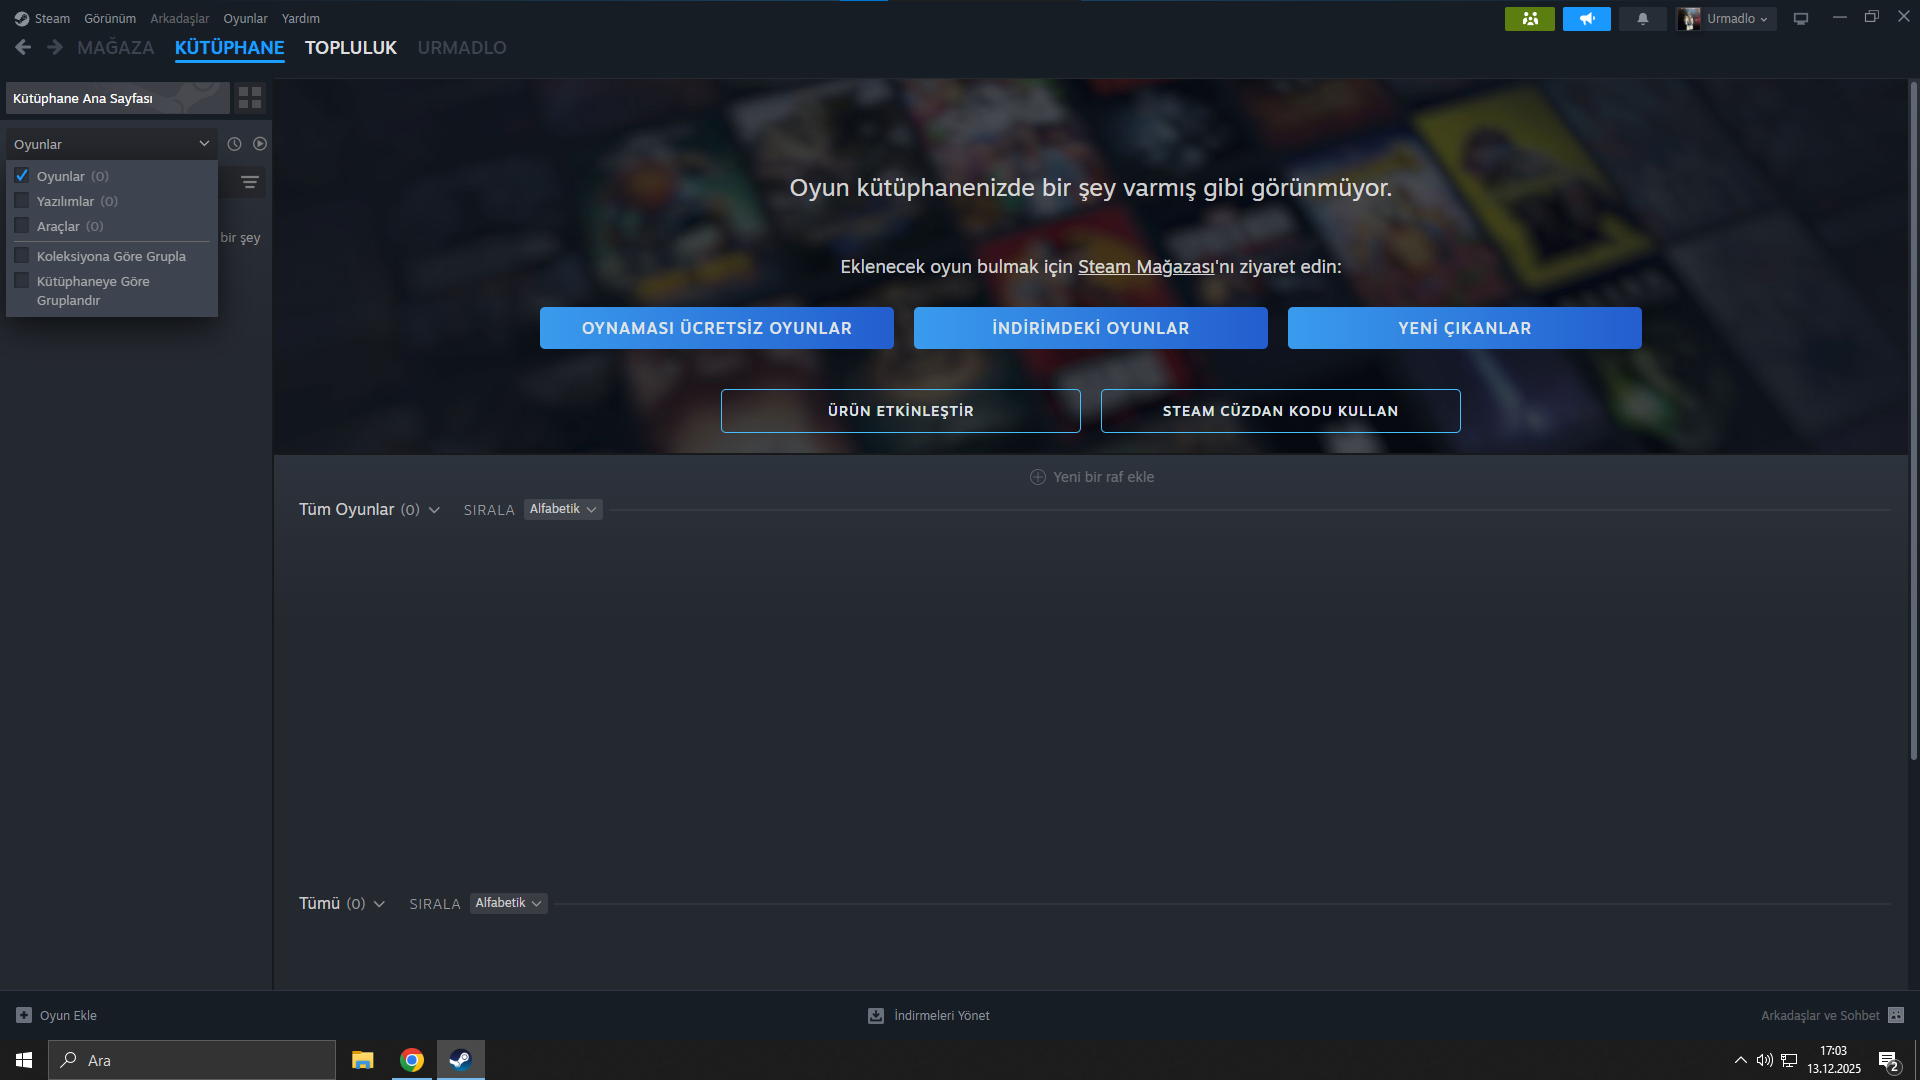The width and height of the screenshot is (1920, 1080).
Task: Click the Steam logo menu icon
Action: 22,19
